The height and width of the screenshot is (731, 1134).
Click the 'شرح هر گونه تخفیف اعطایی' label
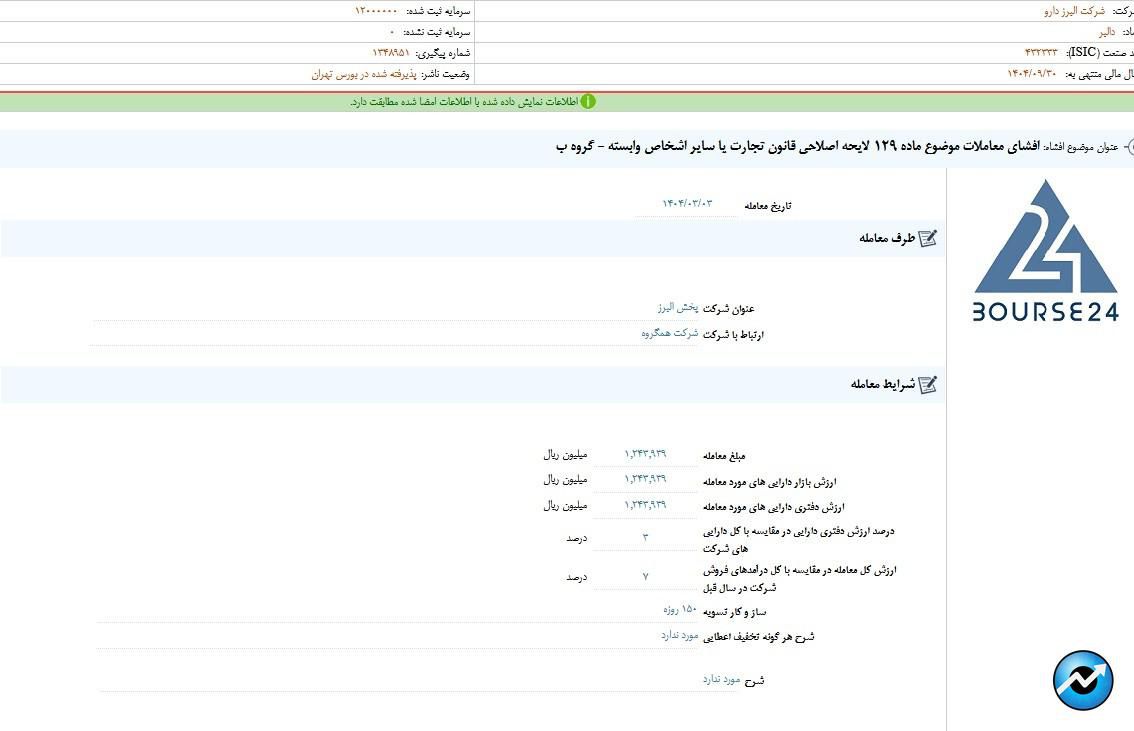pyautogui.click(x=759, y=637)
